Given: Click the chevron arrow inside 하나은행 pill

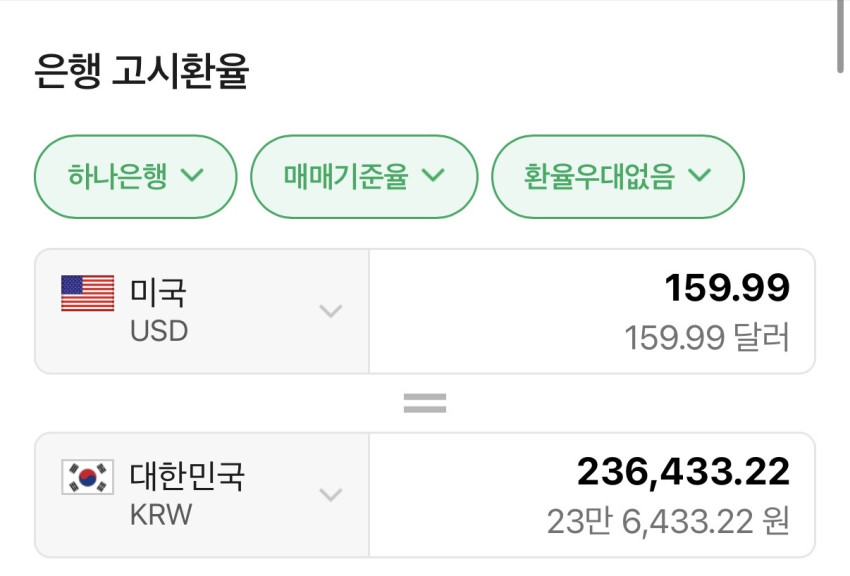Looking at the screenshot, I should coord(192,176).
